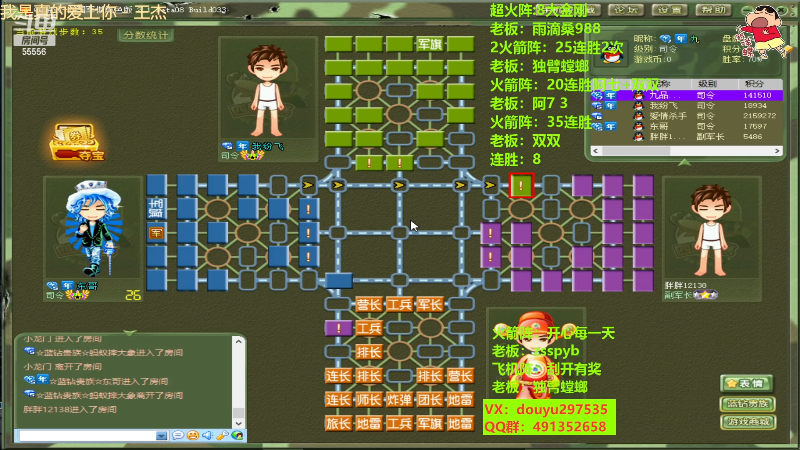Click the chat log vertical scrollbar thumb
The width and height of the screenshot is (800, 450).
click(x=238, y=413)
